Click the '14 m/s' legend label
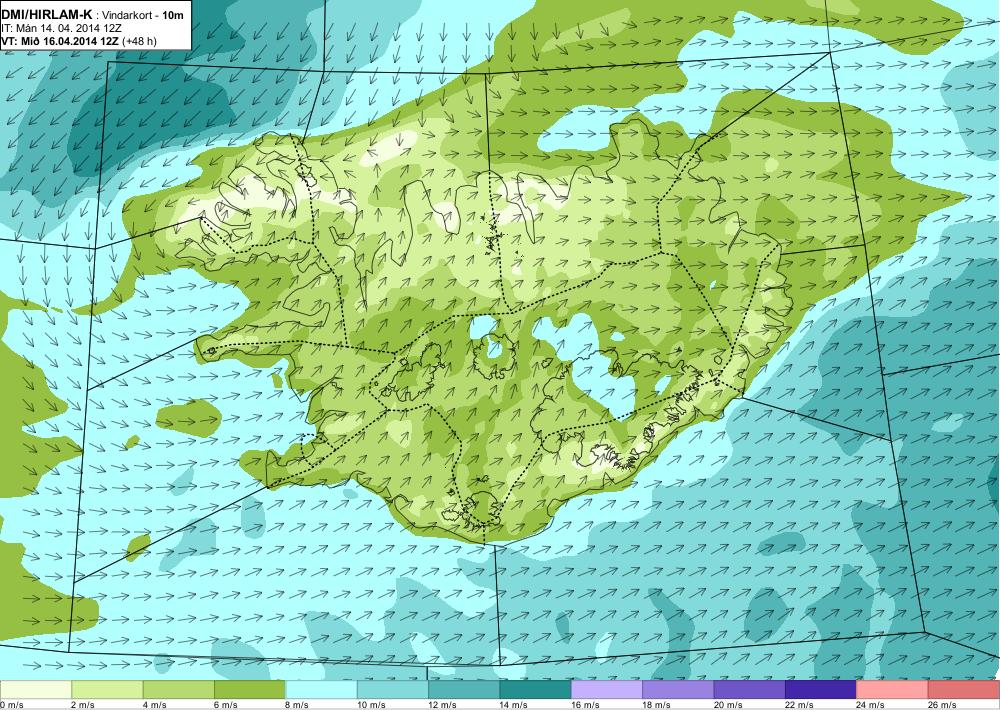This screenshot has height=710, width=1000. click(x=514, y=705)
